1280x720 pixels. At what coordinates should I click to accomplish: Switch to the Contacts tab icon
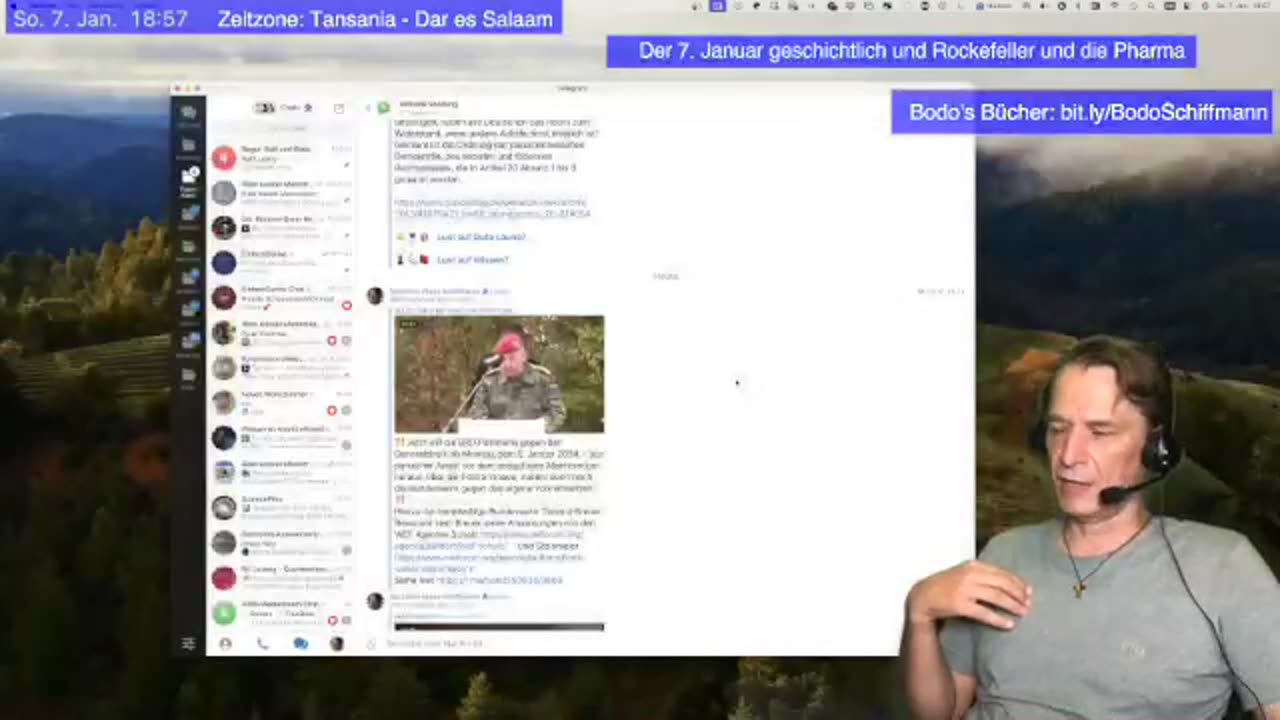coord(225,644)
